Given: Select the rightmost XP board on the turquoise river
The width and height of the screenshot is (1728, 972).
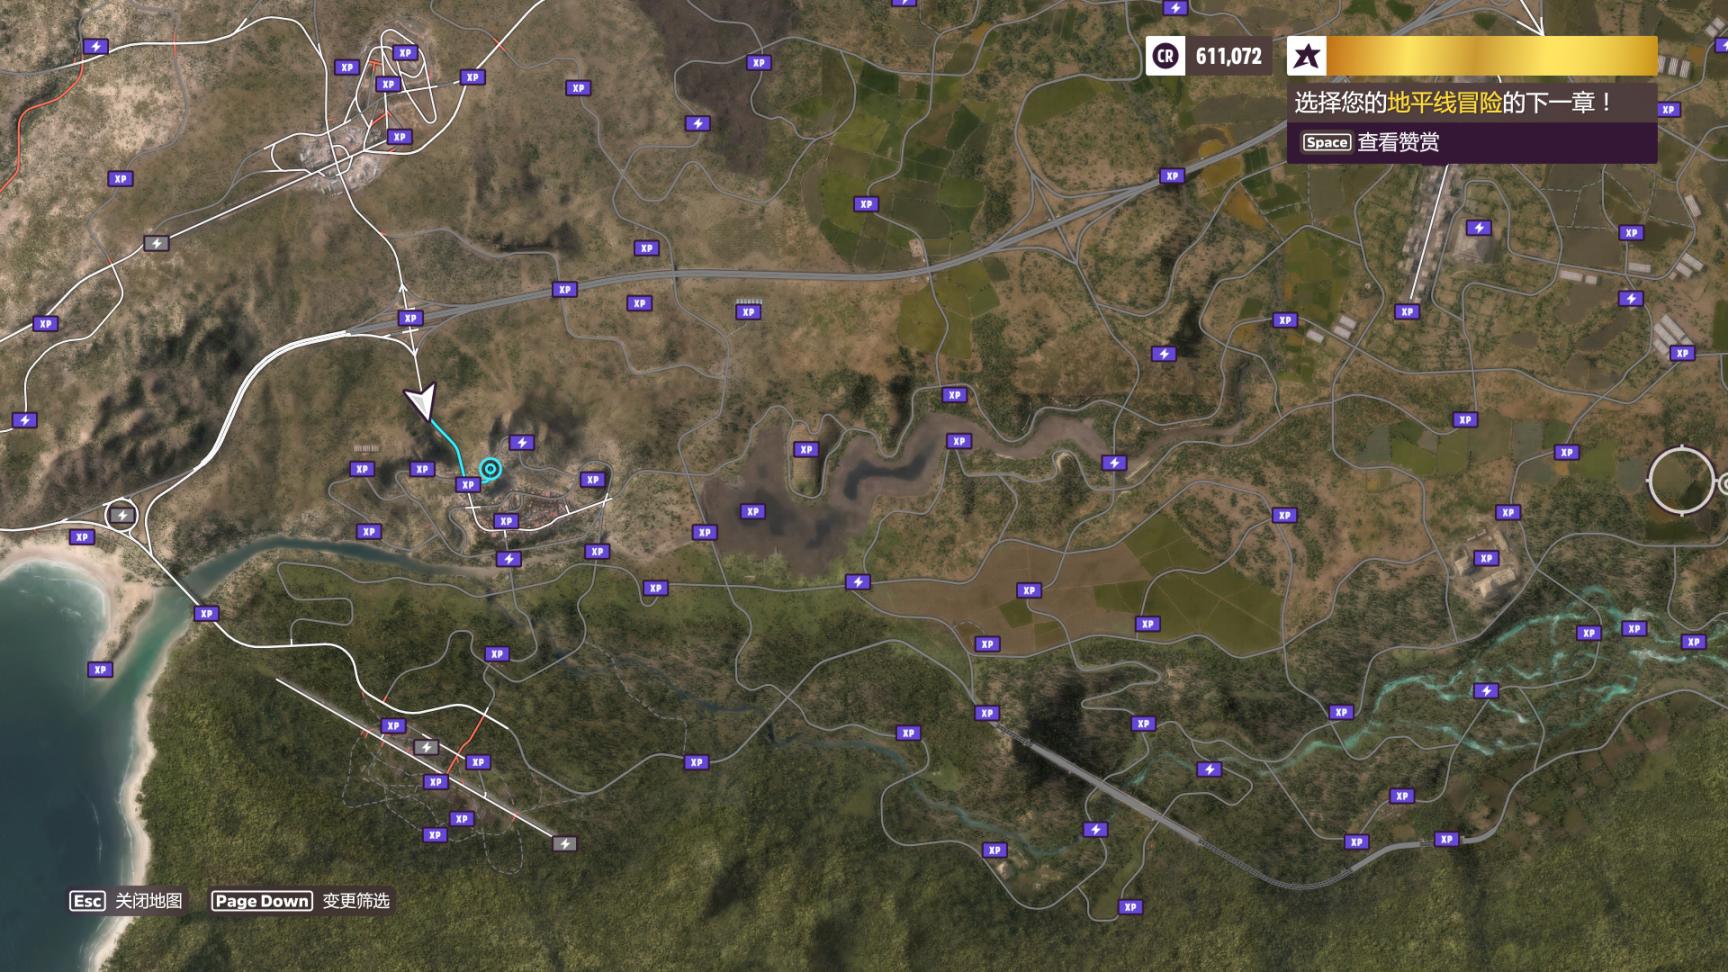Looking at the screenshot, I should point(1693,642).
